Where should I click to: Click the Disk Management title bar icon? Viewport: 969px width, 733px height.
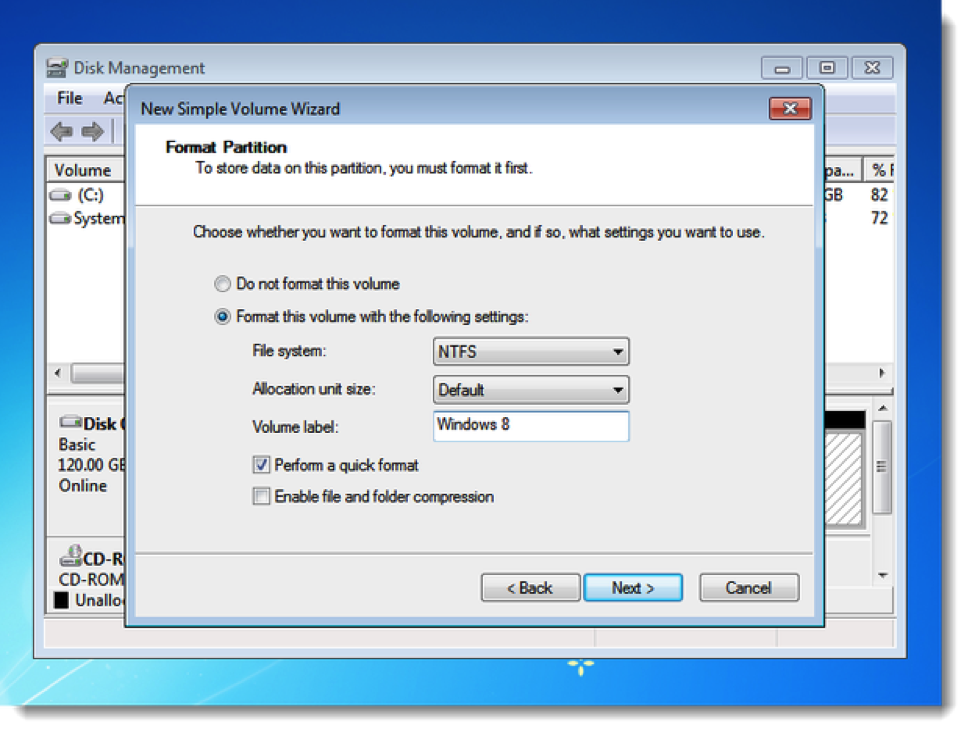point(57,67)
